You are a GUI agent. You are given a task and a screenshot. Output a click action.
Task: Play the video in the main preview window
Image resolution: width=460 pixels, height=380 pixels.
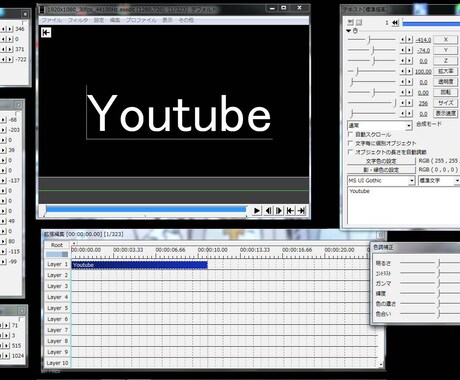click(257, 211)
